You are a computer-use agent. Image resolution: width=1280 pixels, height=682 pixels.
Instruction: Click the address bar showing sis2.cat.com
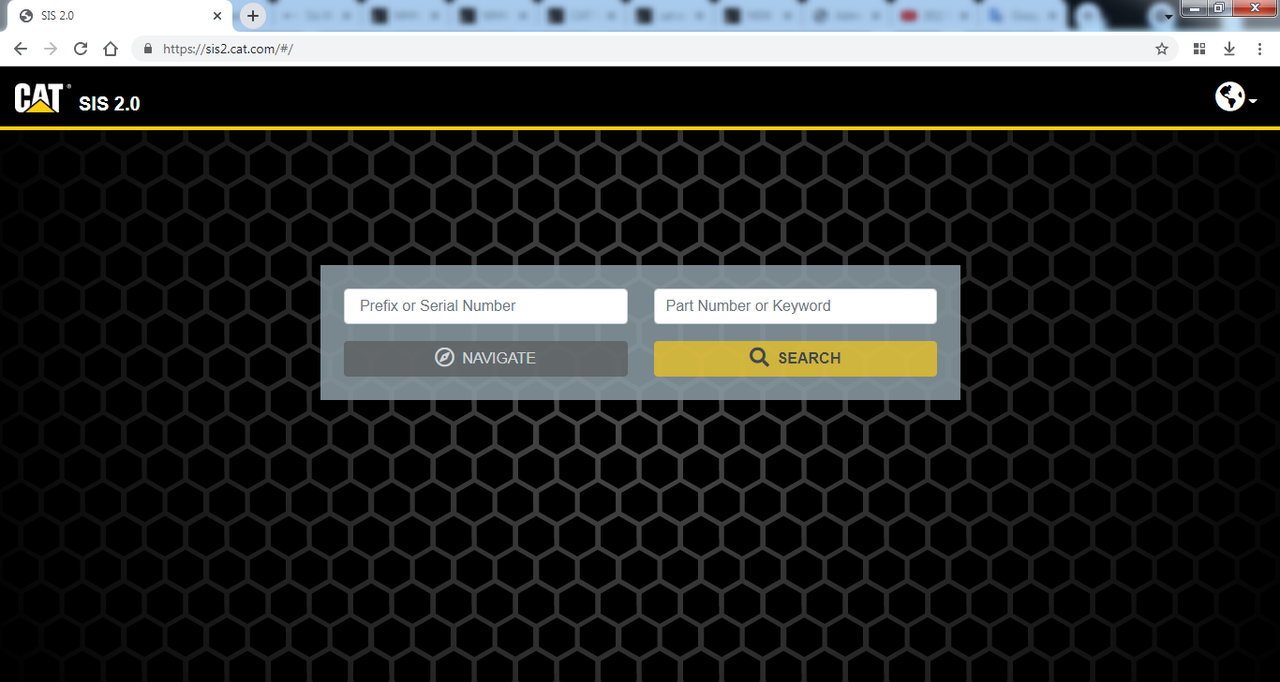pos(655,49)
